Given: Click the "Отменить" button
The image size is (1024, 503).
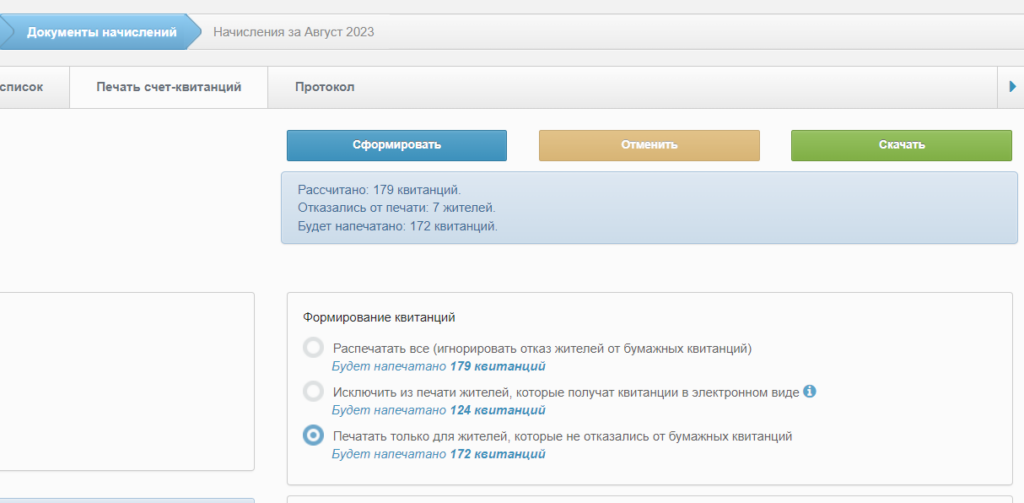Looking at the screenshot, I should (649, 145).
